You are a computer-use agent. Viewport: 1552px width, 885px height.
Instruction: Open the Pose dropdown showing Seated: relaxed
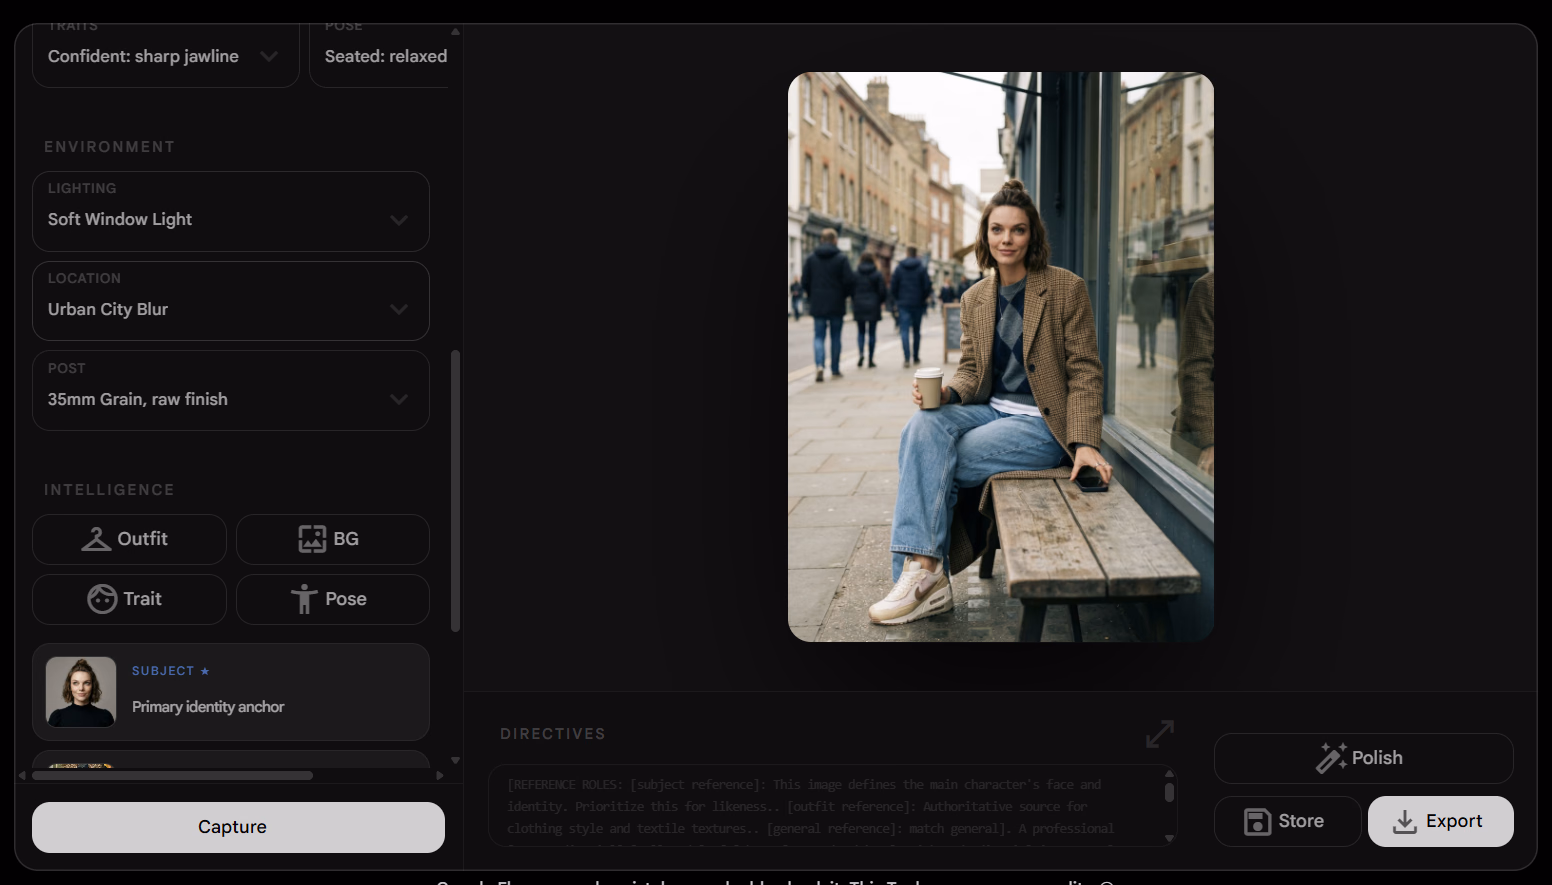380,56
